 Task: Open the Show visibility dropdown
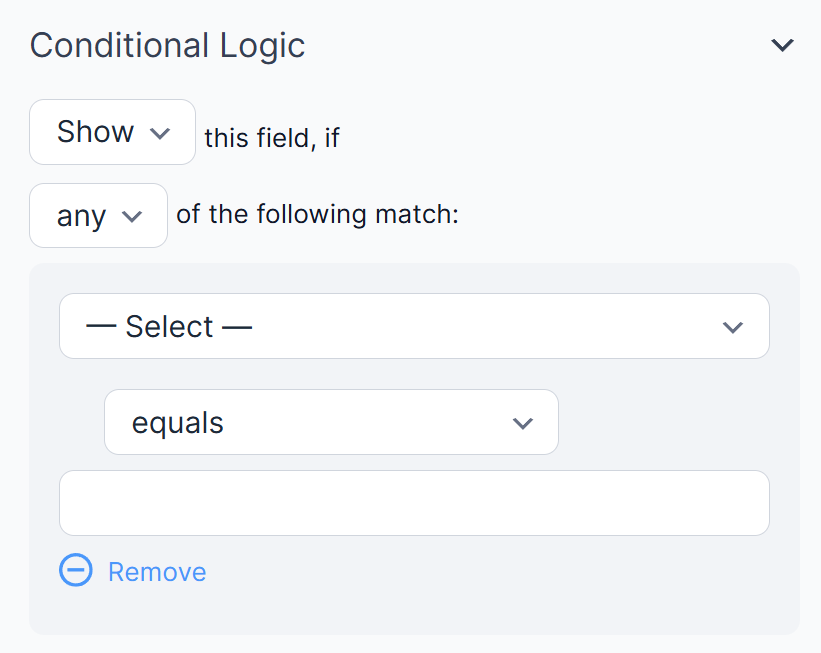coord(112,130)
